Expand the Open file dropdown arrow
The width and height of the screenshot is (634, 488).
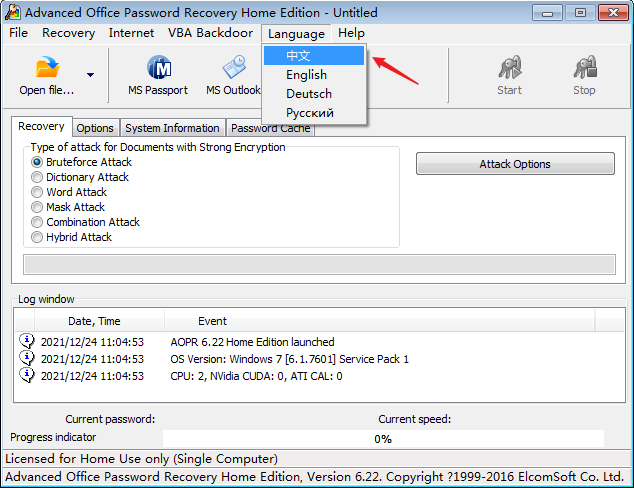click(91, 75)
